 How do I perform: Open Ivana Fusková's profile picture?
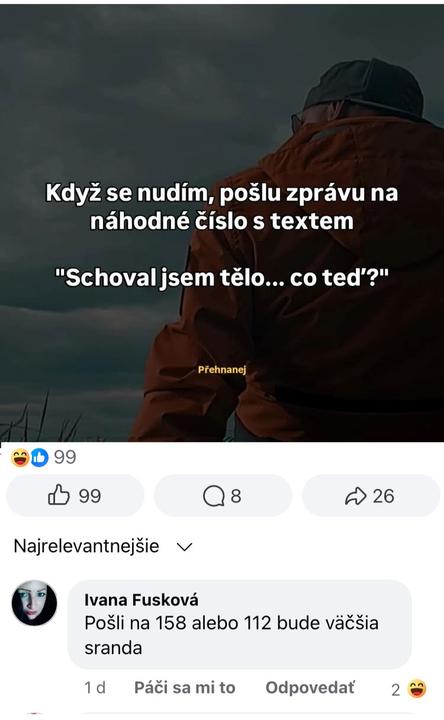click(34, 602)
